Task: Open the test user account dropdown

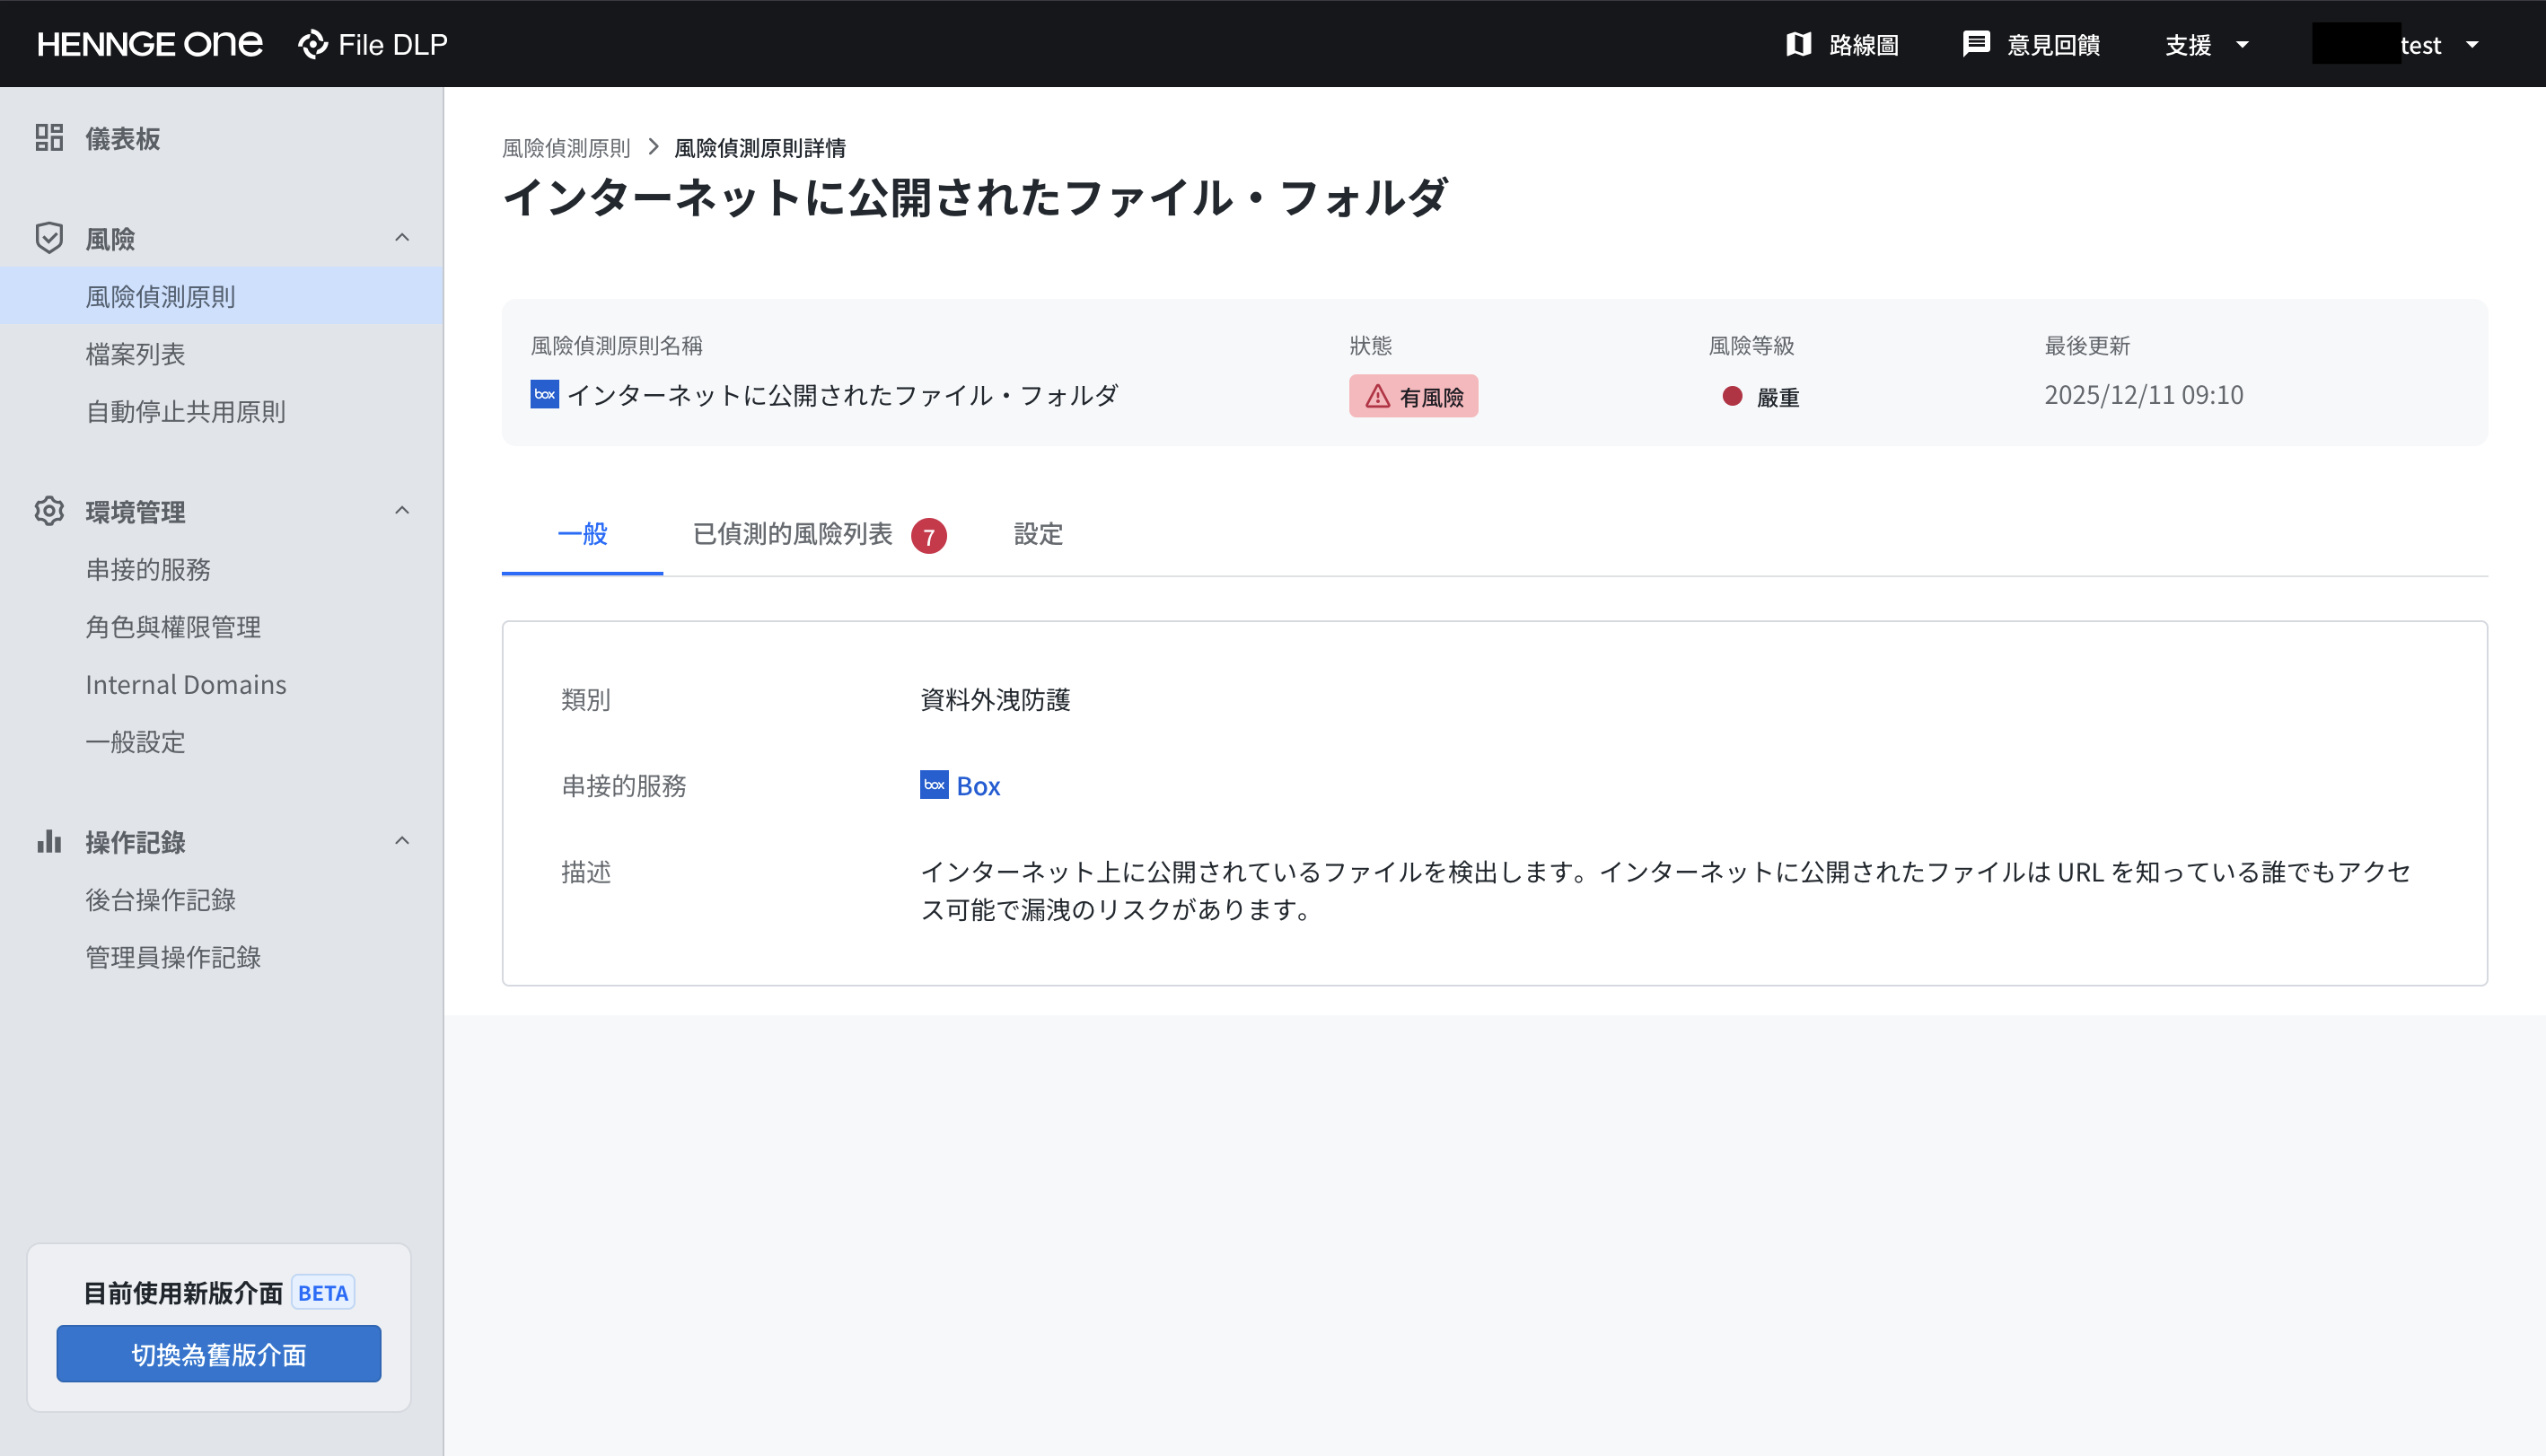Action: [2397, 44]
